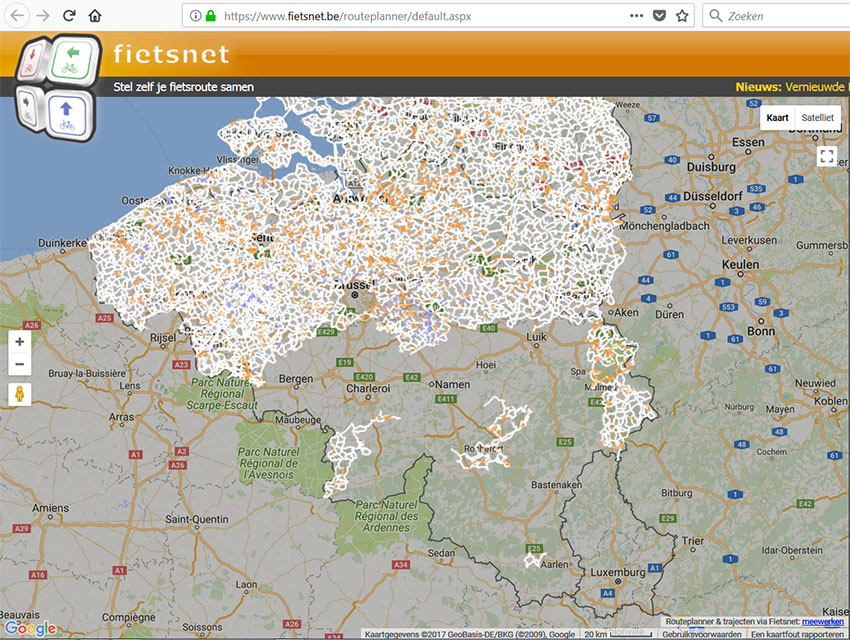
Task: Click the Duinkerke city label
Action: (62, 243)
